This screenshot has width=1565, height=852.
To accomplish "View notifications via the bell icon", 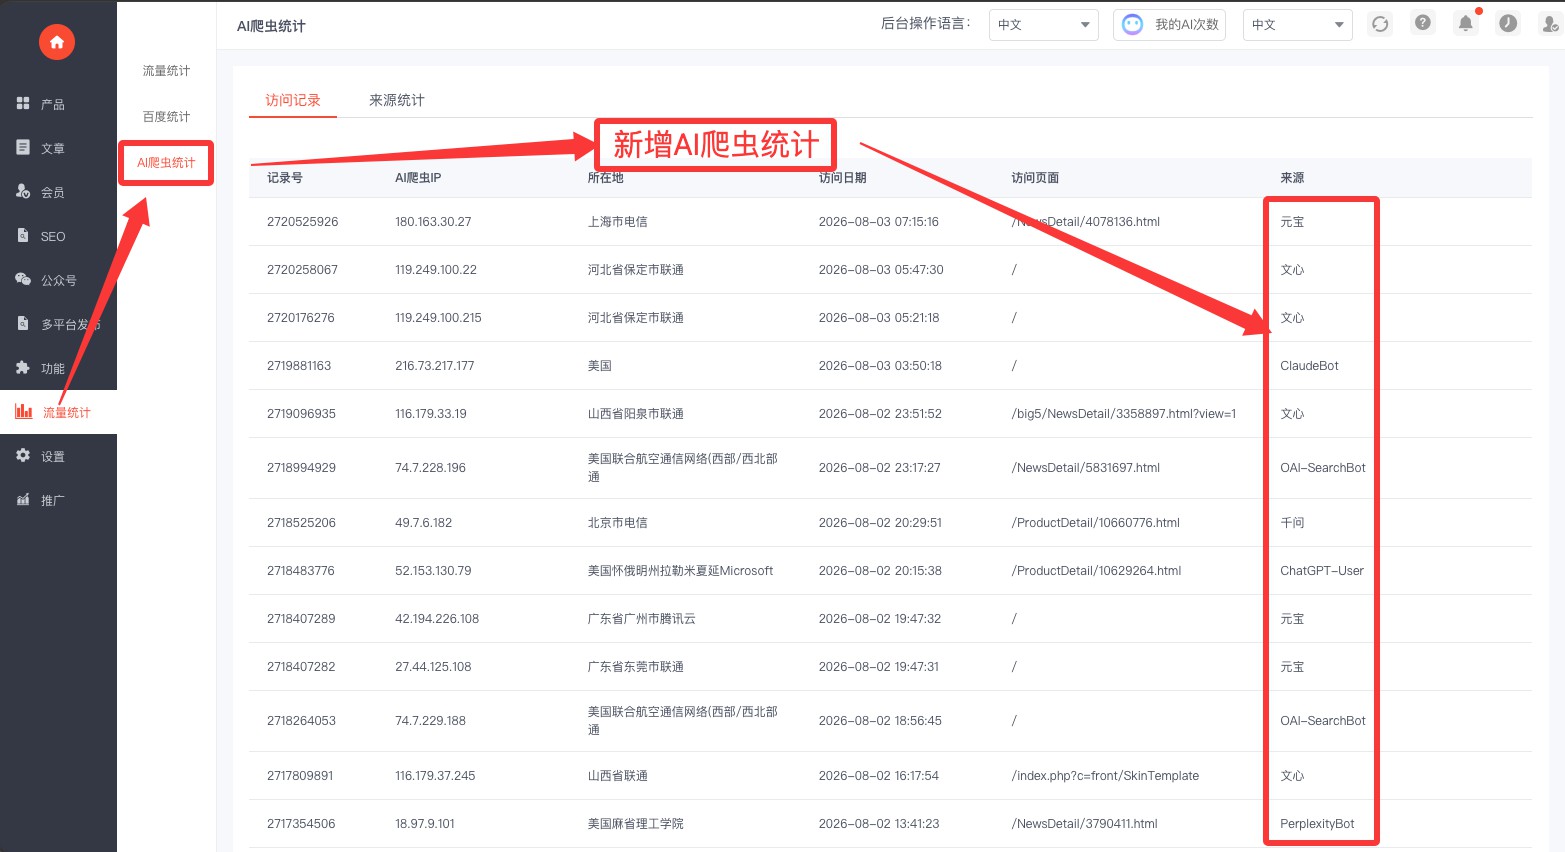I will point(1466,23).
